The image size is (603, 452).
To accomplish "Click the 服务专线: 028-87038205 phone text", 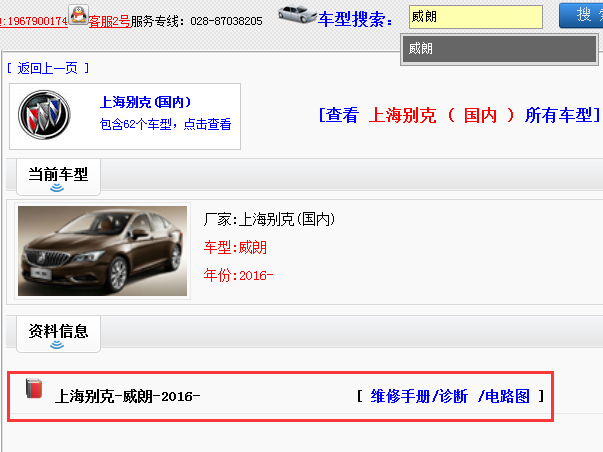I will (x=197, y=21).
